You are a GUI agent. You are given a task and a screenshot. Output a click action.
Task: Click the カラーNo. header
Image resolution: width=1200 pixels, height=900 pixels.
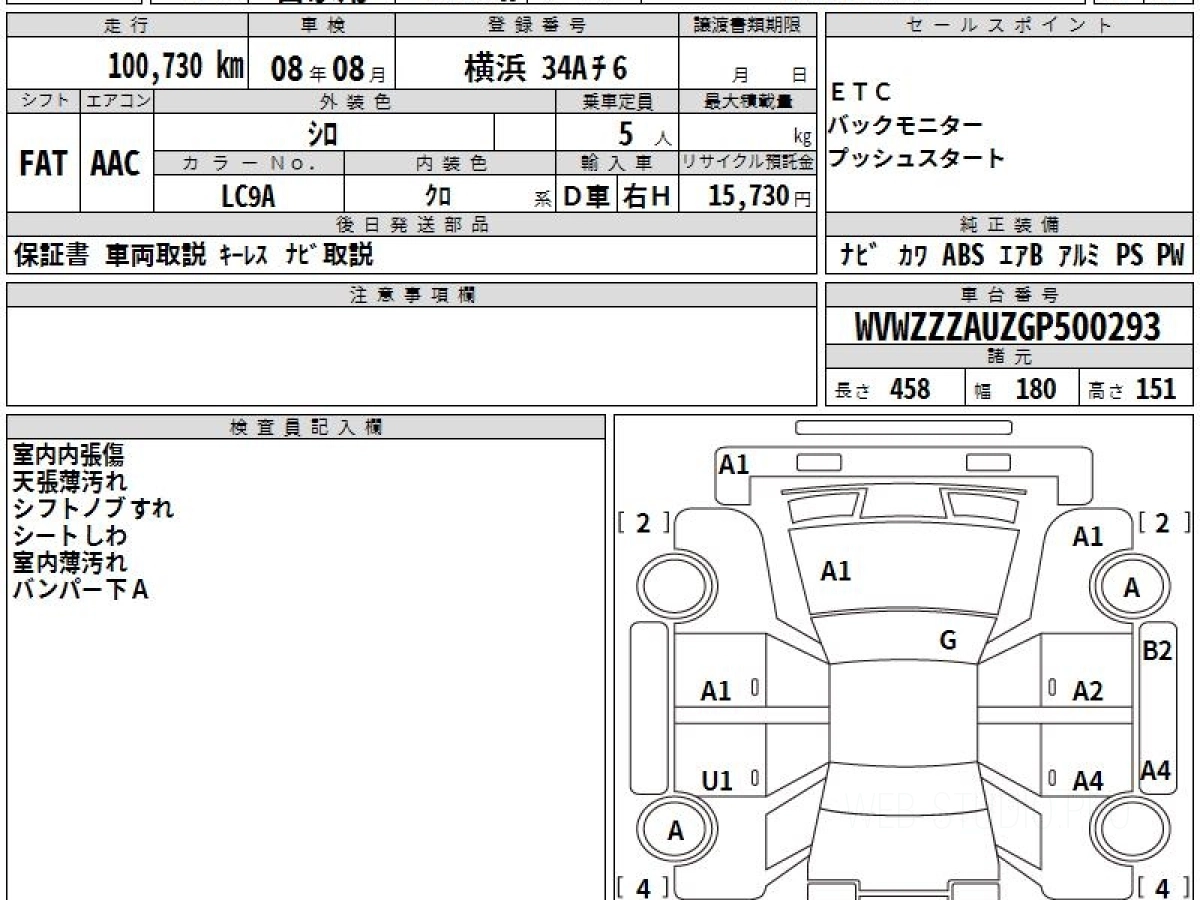249,163
